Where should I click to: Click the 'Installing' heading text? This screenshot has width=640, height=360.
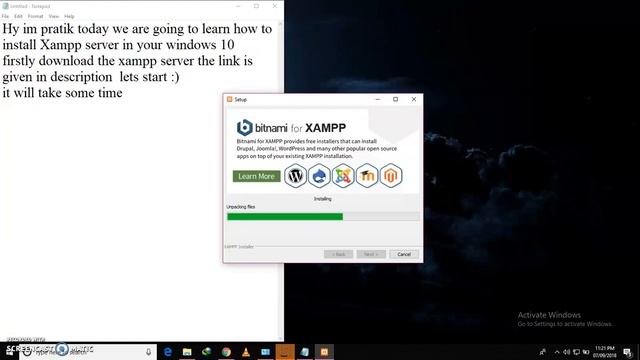click(x=322, y=199)
